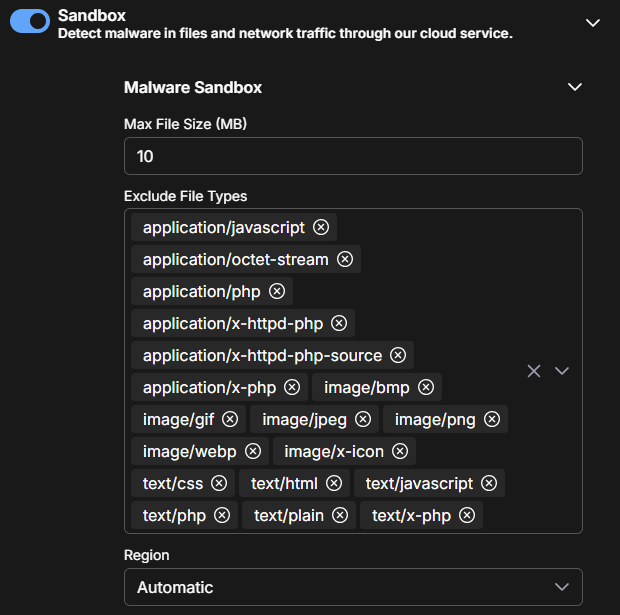Delete the text/x-php exclusion tag
Viewport: 620px width, 615px height.
tap(467, 515)
